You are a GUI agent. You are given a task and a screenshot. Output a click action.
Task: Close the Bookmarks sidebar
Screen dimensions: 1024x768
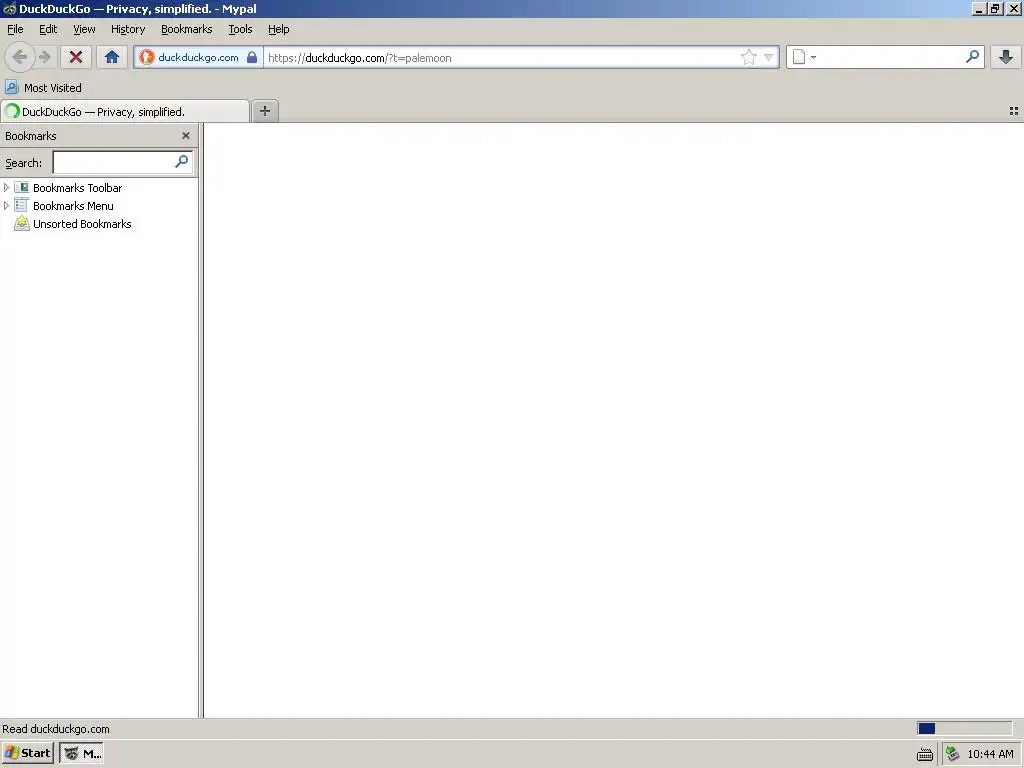(x=186, y=136)
